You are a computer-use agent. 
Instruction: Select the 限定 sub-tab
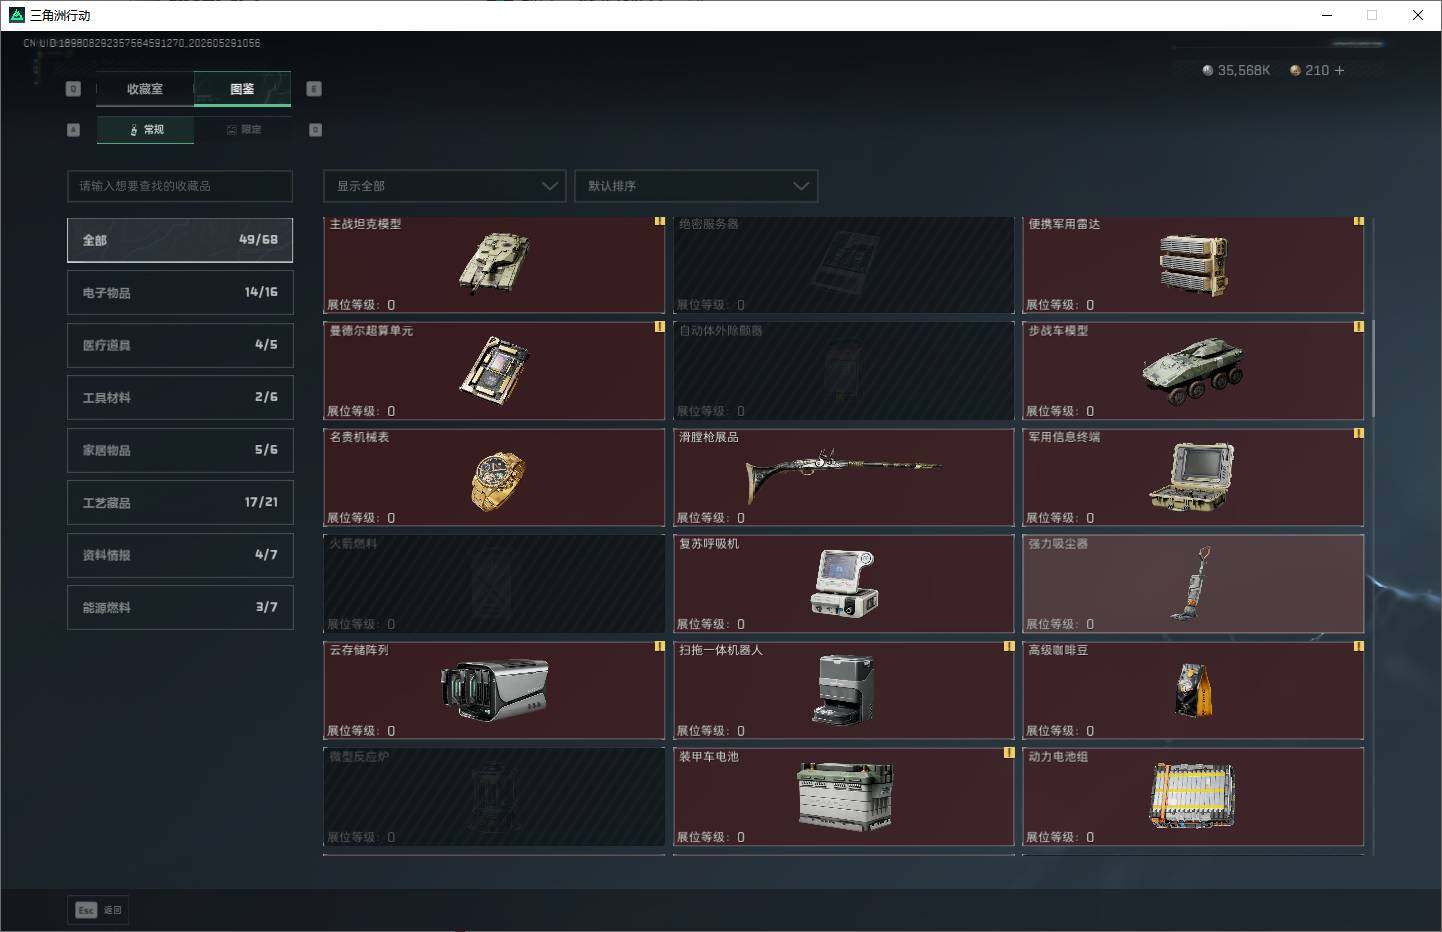243,130
